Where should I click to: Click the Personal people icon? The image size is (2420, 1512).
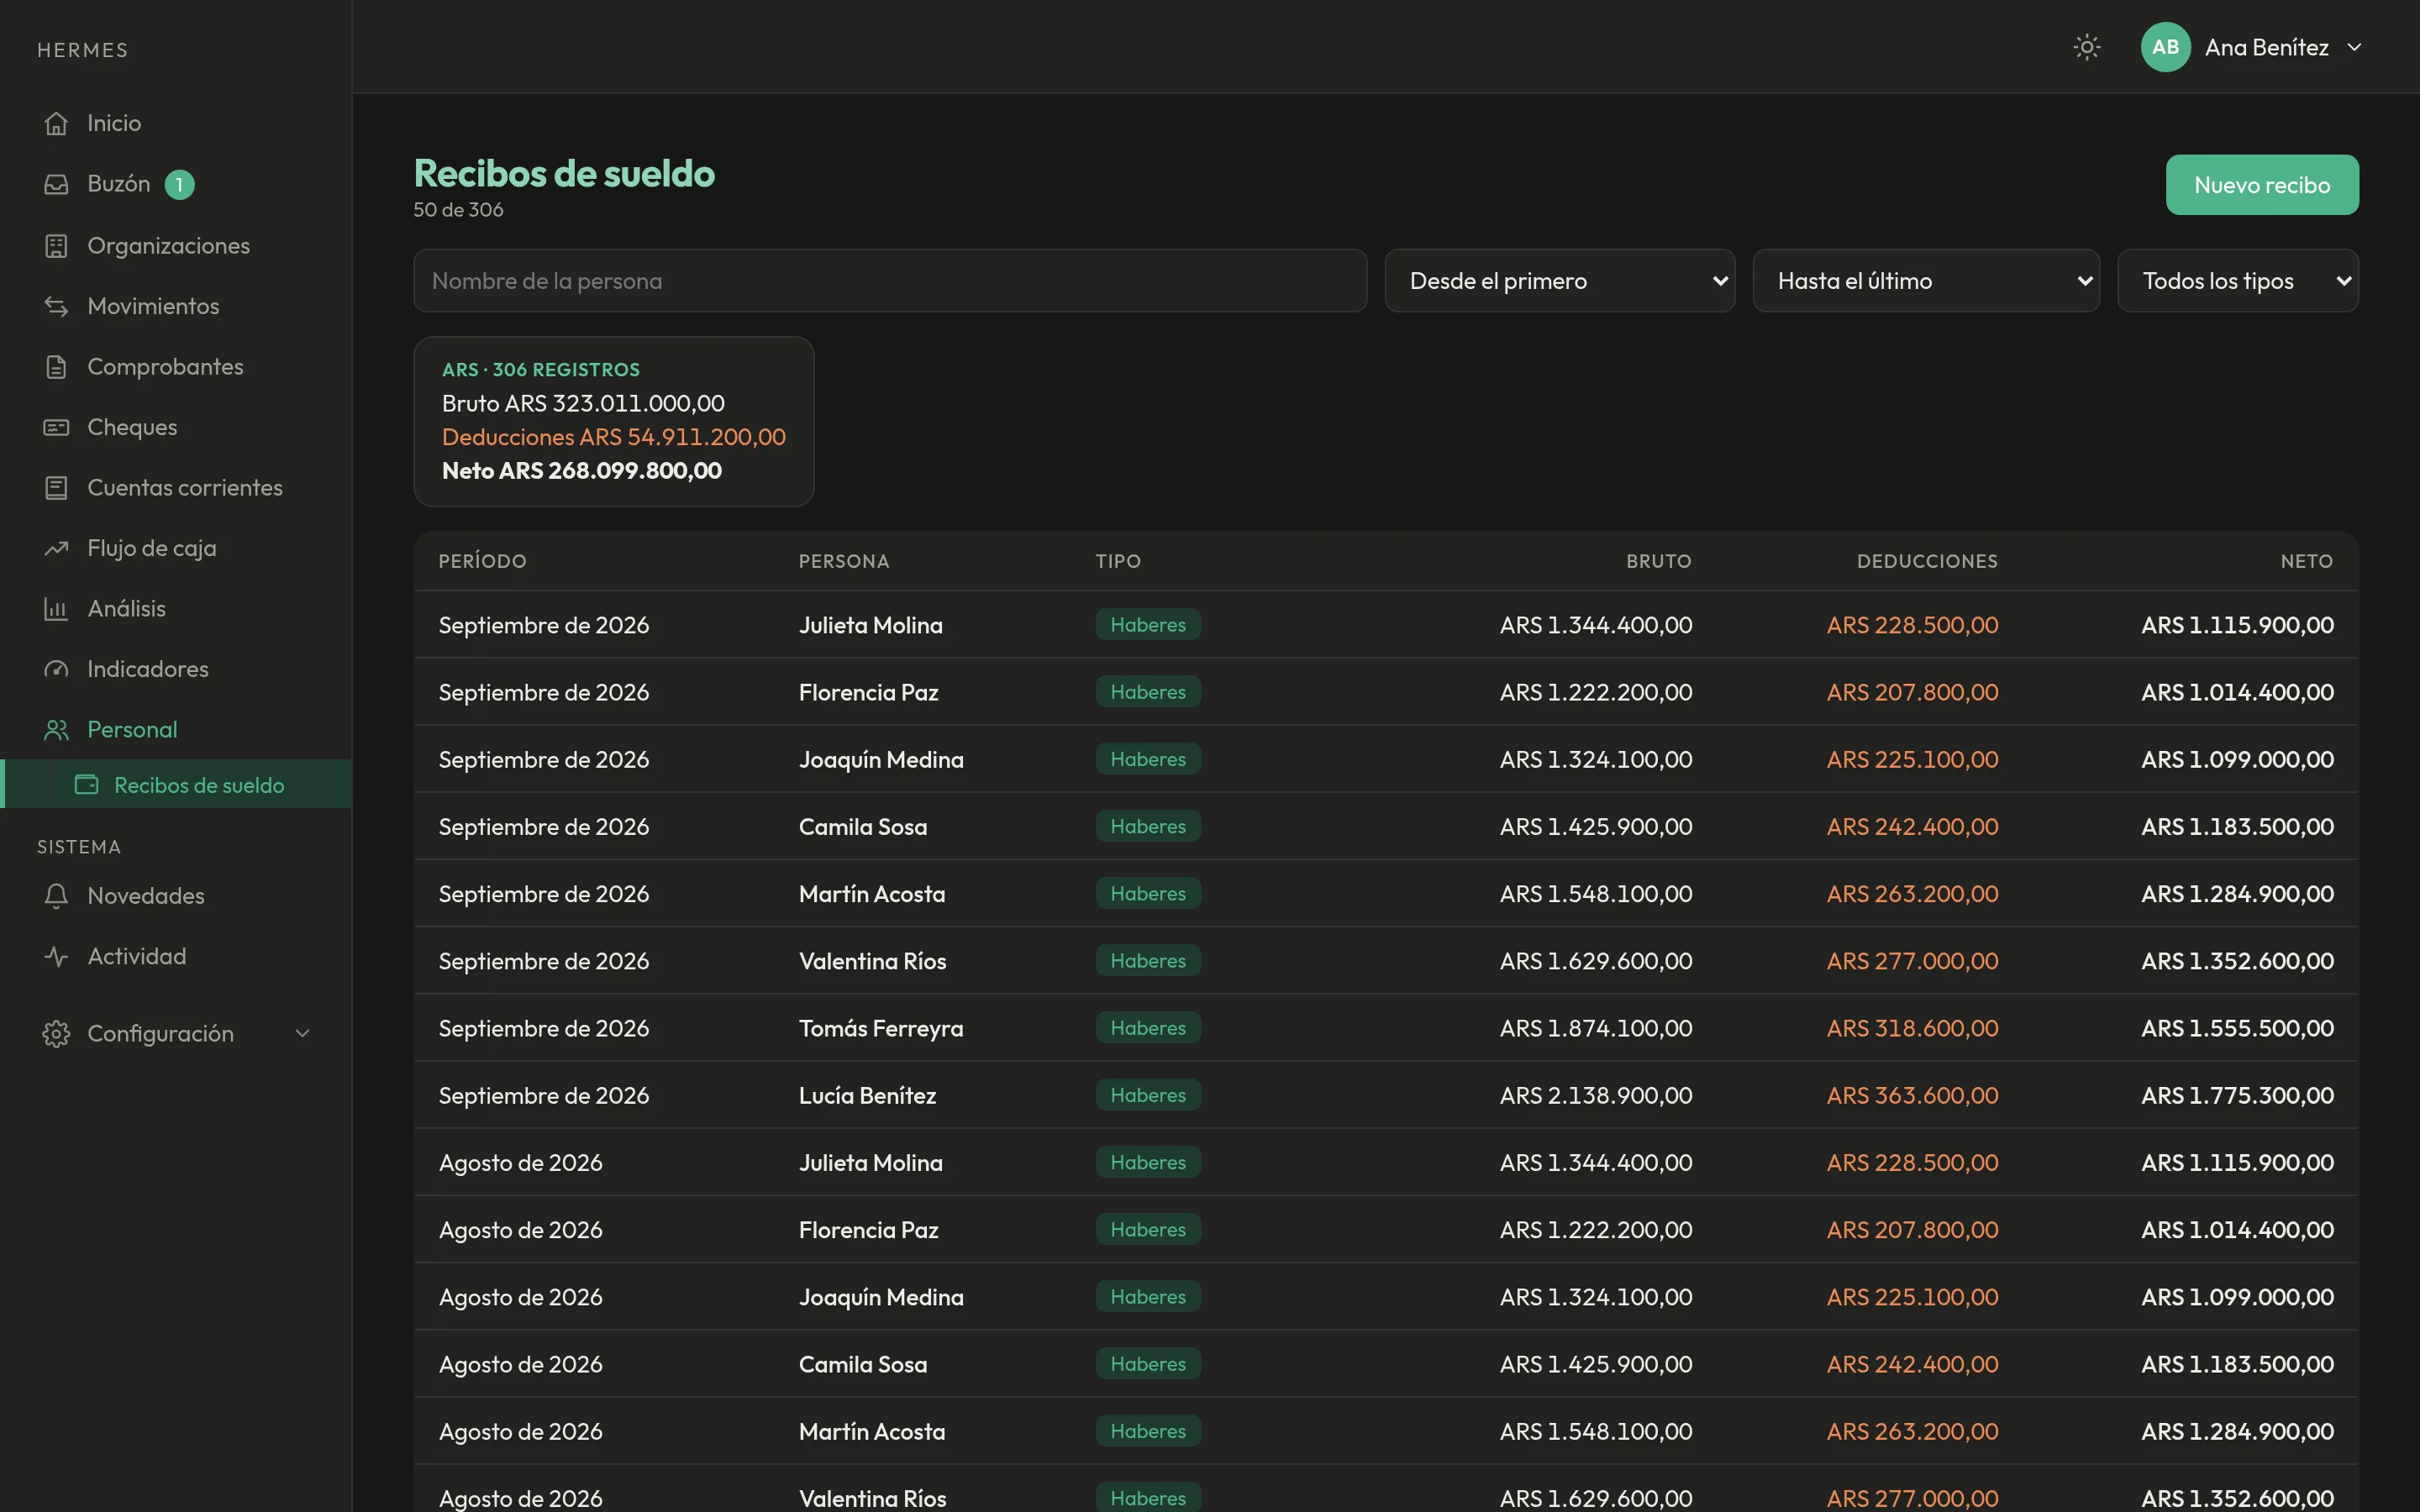tap(56, 729)
